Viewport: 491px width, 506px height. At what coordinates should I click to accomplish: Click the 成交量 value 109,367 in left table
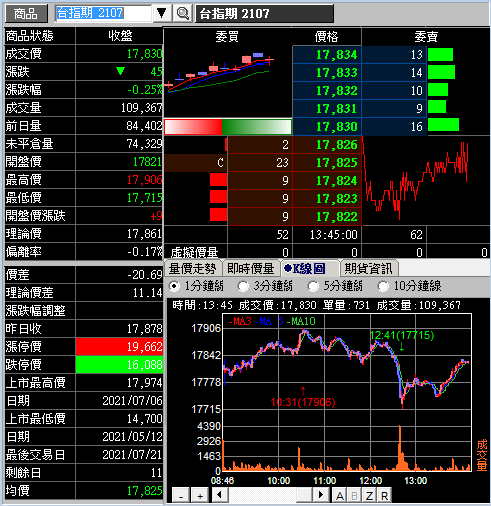pyautogui.click(x=142, y=108)
